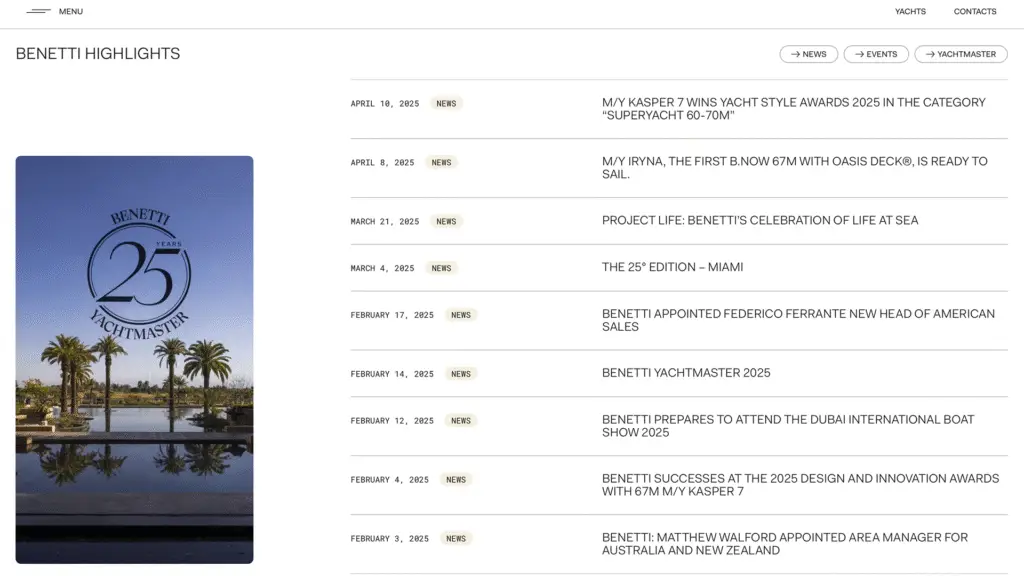Open Federico Ferrante American Sales article
The width and height of the screenshot is (1024, 576).
click(798, 320)
